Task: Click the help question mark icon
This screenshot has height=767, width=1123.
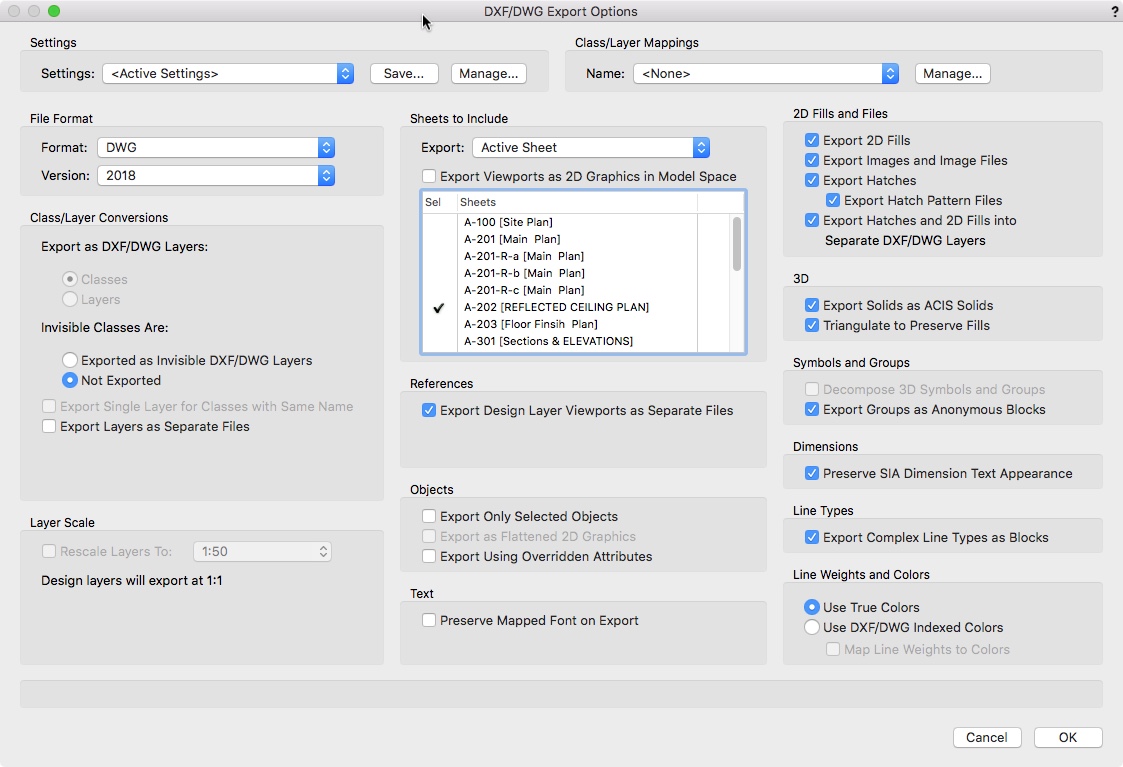Action: 1114,12
